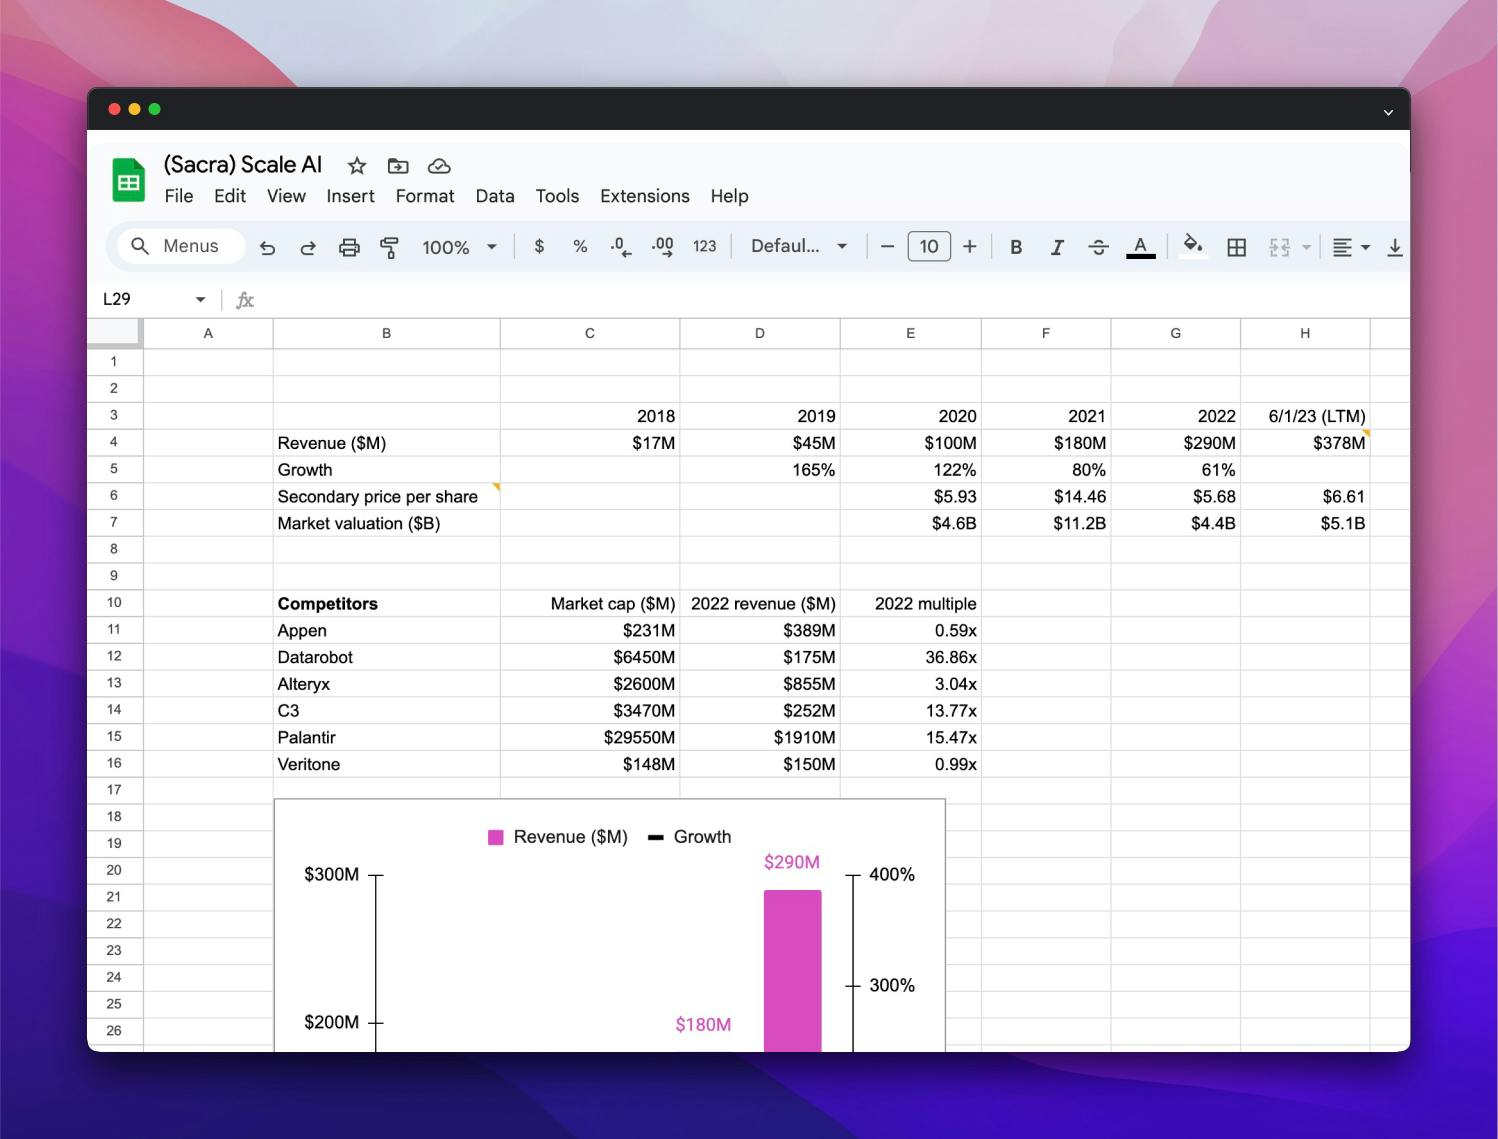Viewport: 1498px width, 1139px height.
Task: Open the text color picker
Action: tap(1140, 247)
